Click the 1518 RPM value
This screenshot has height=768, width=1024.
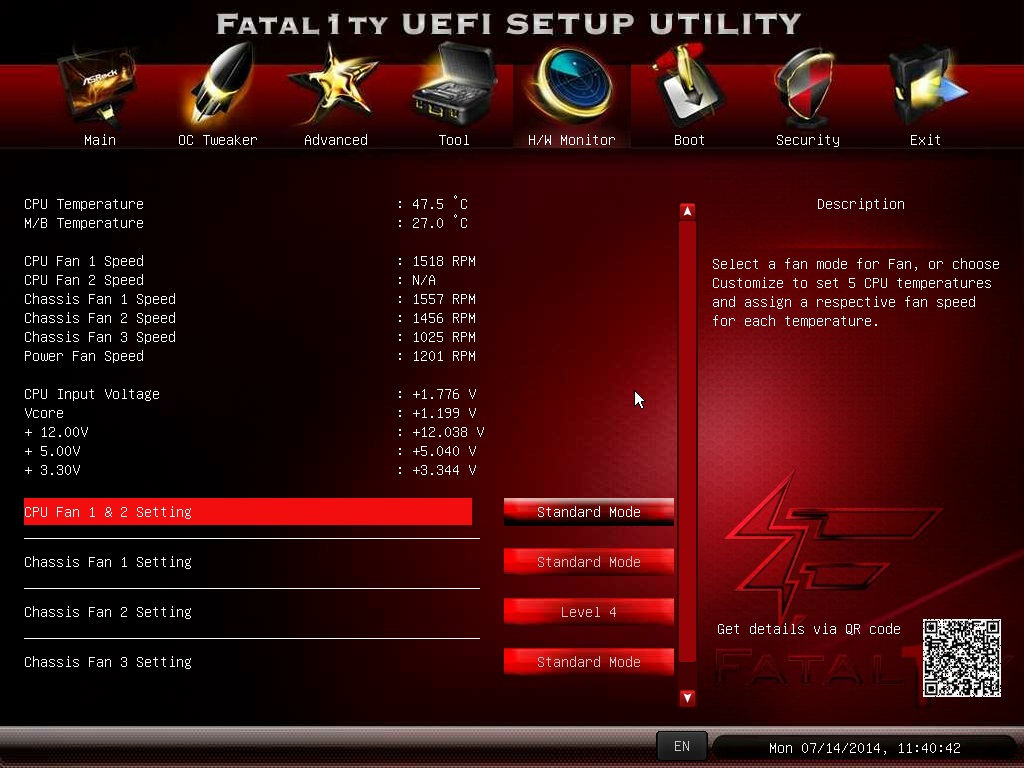point(444,261)
